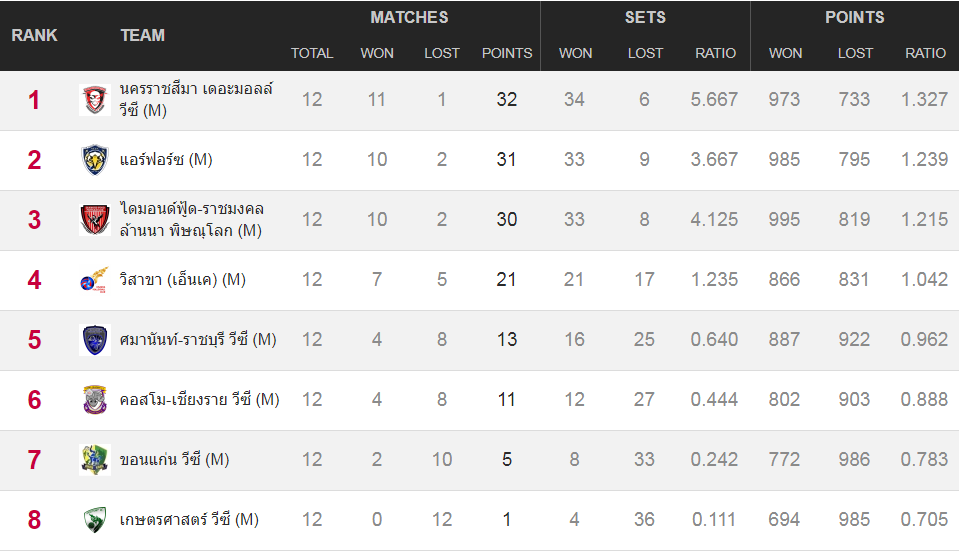The height and width of the screenshot is (551, 959).
Task: Open the แอร์ฟอร์ซ (M) team link
Action: pos(166,160)
